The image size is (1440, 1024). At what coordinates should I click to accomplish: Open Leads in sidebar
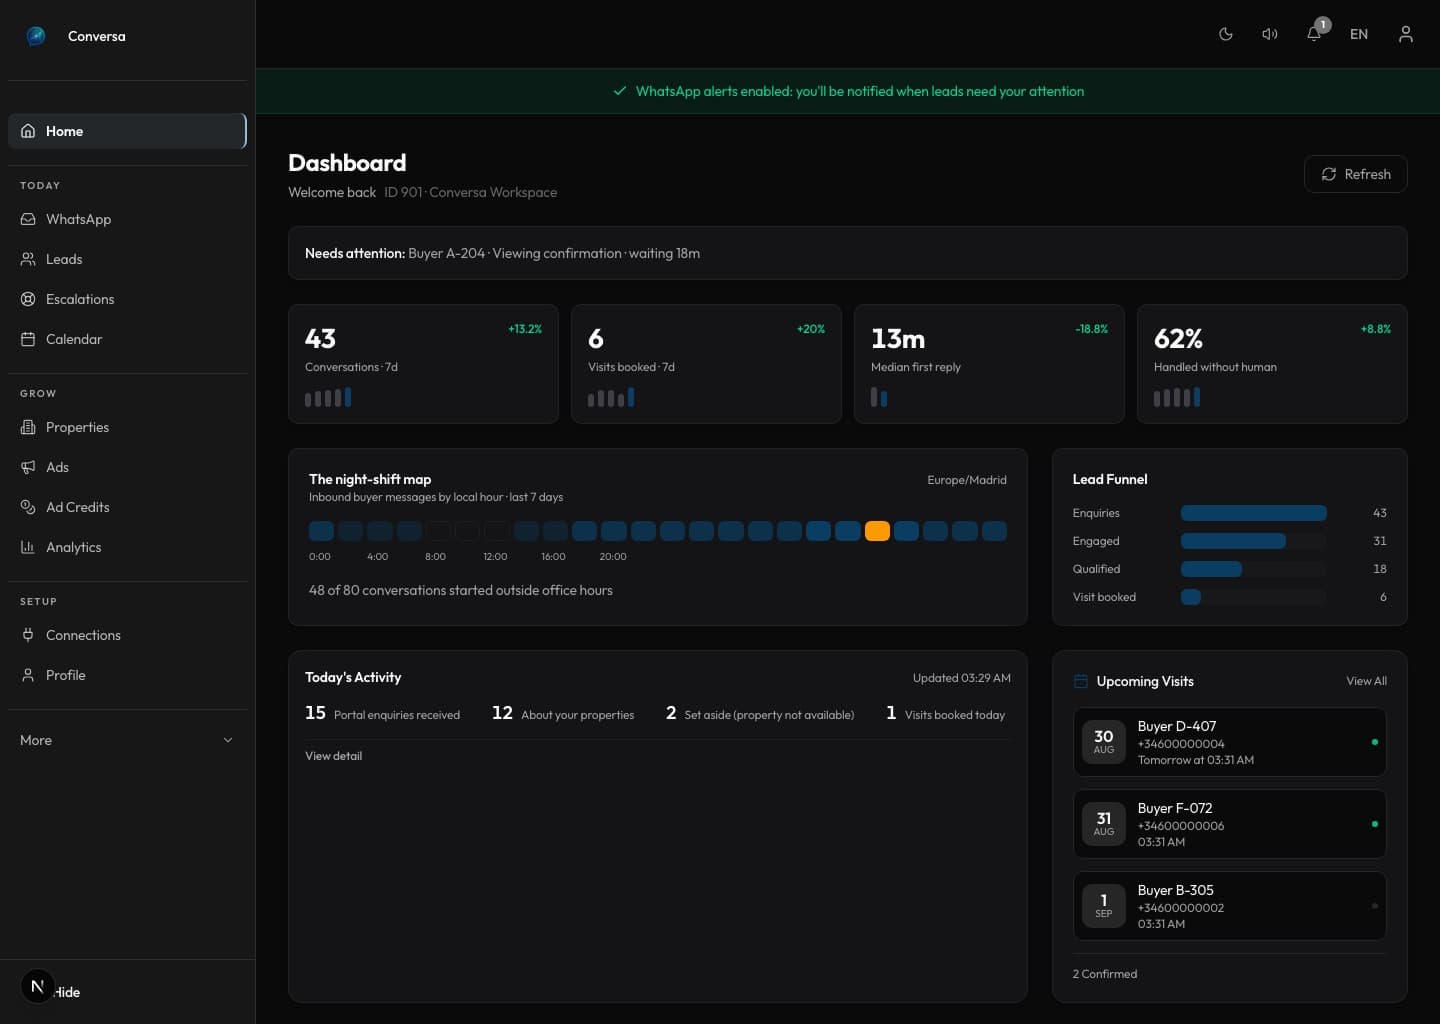(127, 259)
